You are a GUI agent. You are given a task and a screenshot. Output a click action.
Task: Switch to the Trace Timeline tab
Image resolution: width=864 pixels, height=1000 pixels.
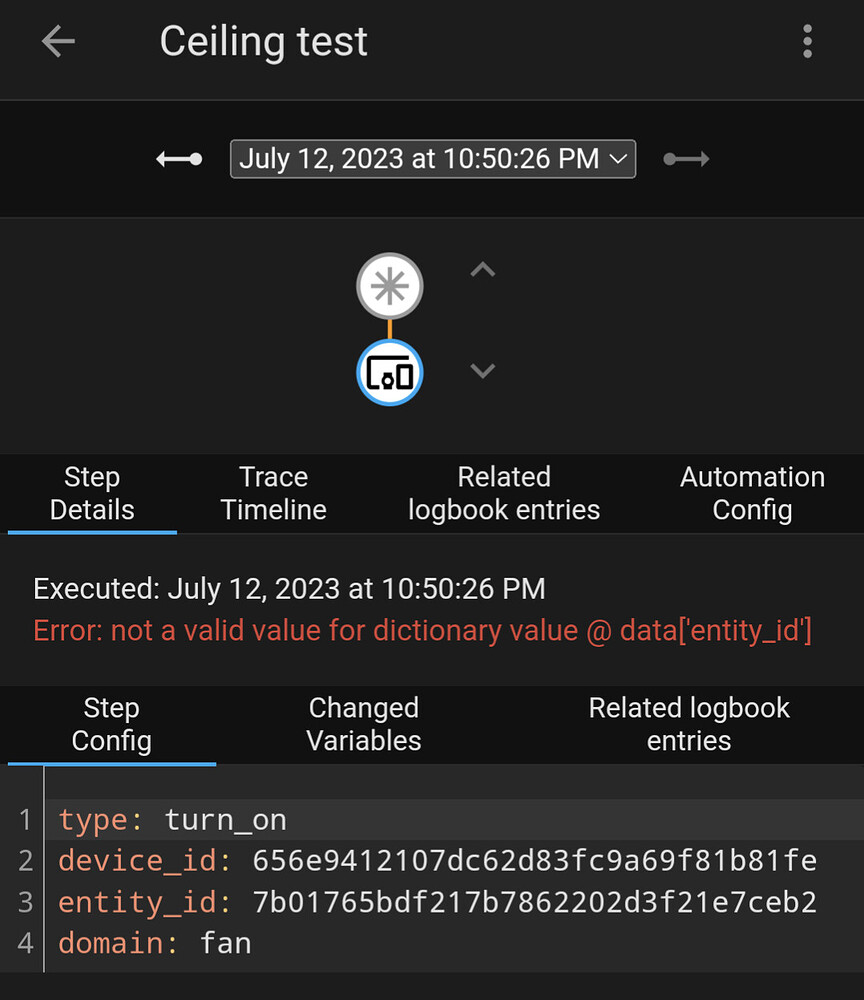[x=273, y=493]
